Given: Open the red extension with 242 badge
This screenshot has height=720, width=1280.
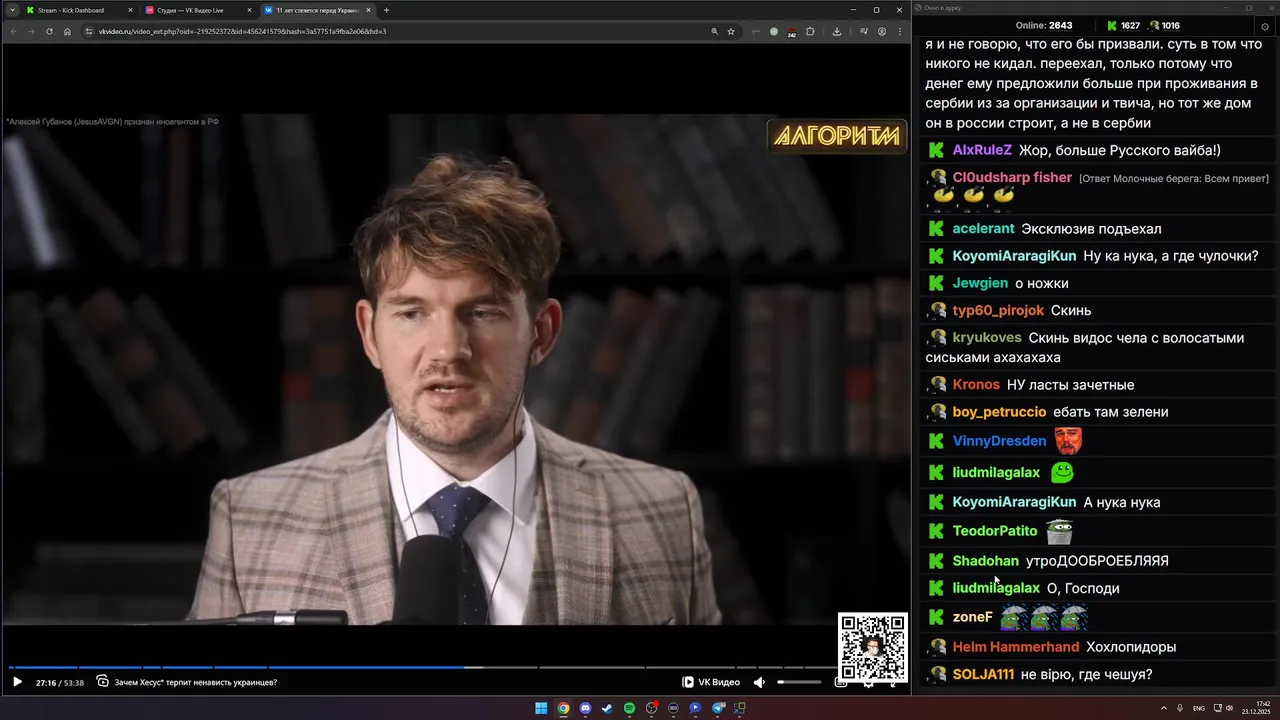Looking at the screenshot, I should [x=792, y=32].
